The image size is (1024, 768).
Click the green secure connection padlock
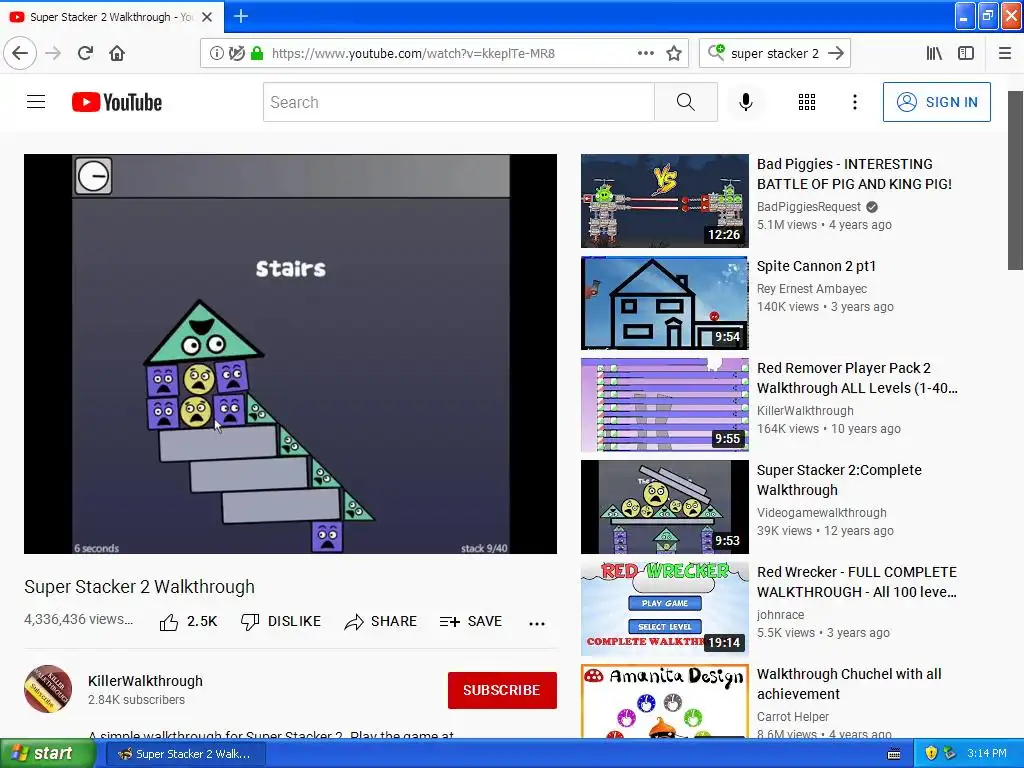pos(257,53)
